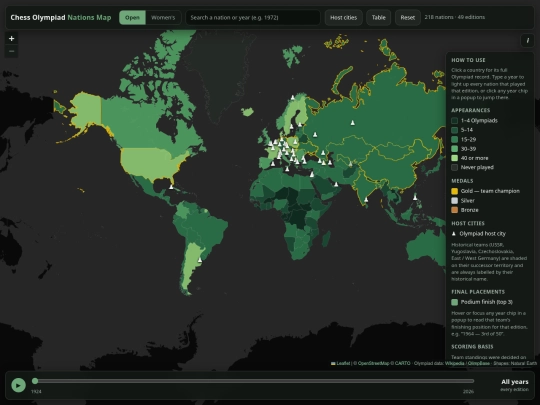Open the OpenStreetMap attribution link
540x405 pixels.
375,363
